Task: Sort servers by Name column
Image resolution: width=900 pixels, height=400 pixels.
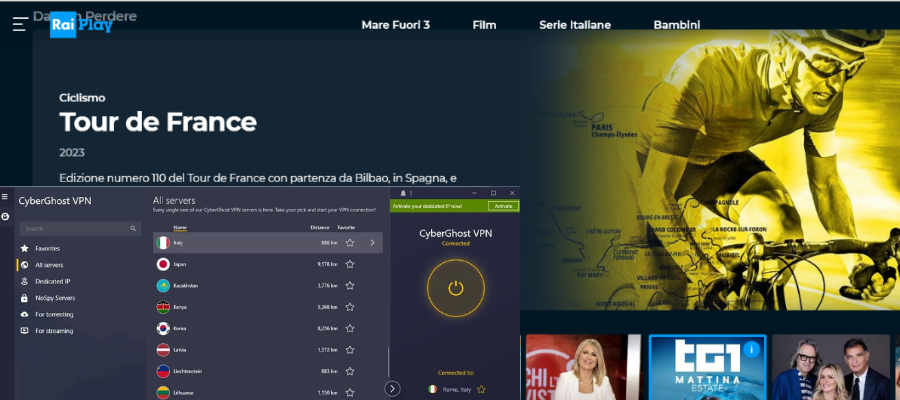Action: click(x=180, y=228)
